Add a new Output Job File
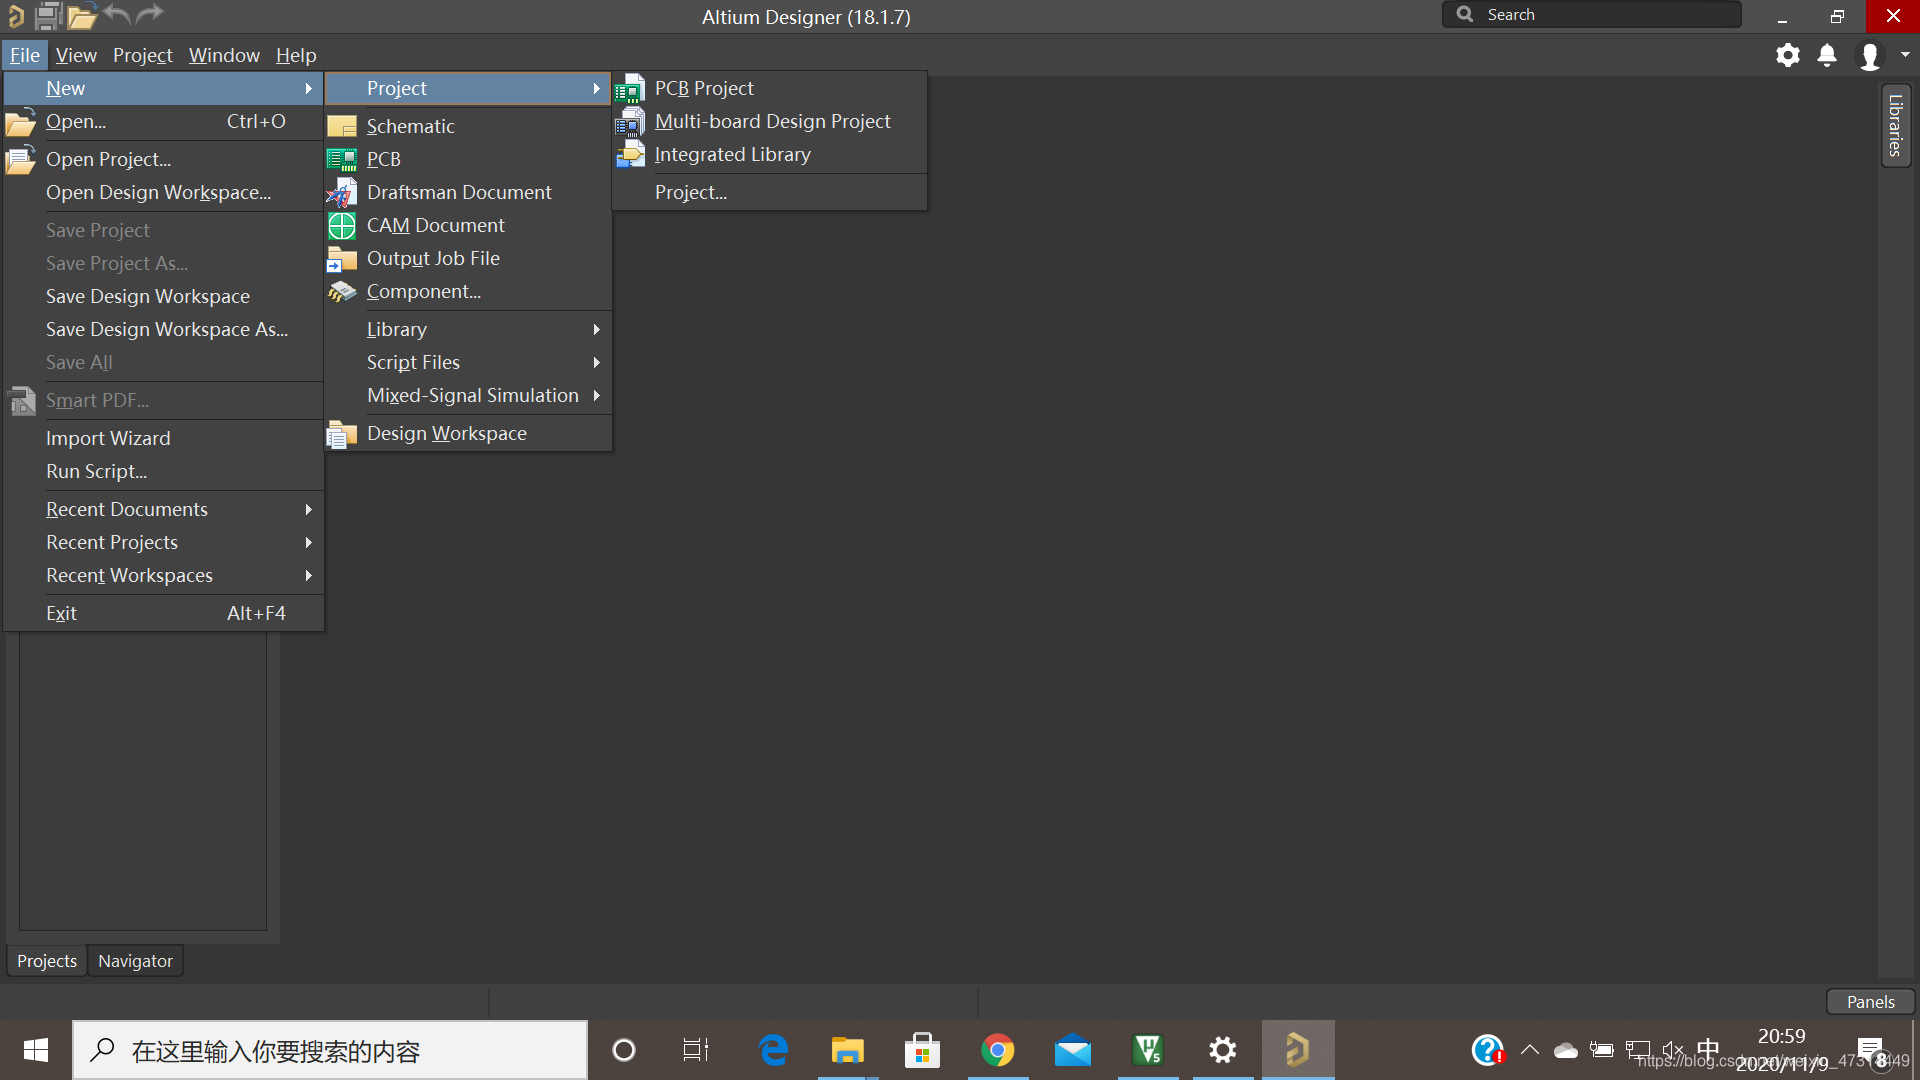The height and width of the screenshot is (1080, 1920). 432,258
